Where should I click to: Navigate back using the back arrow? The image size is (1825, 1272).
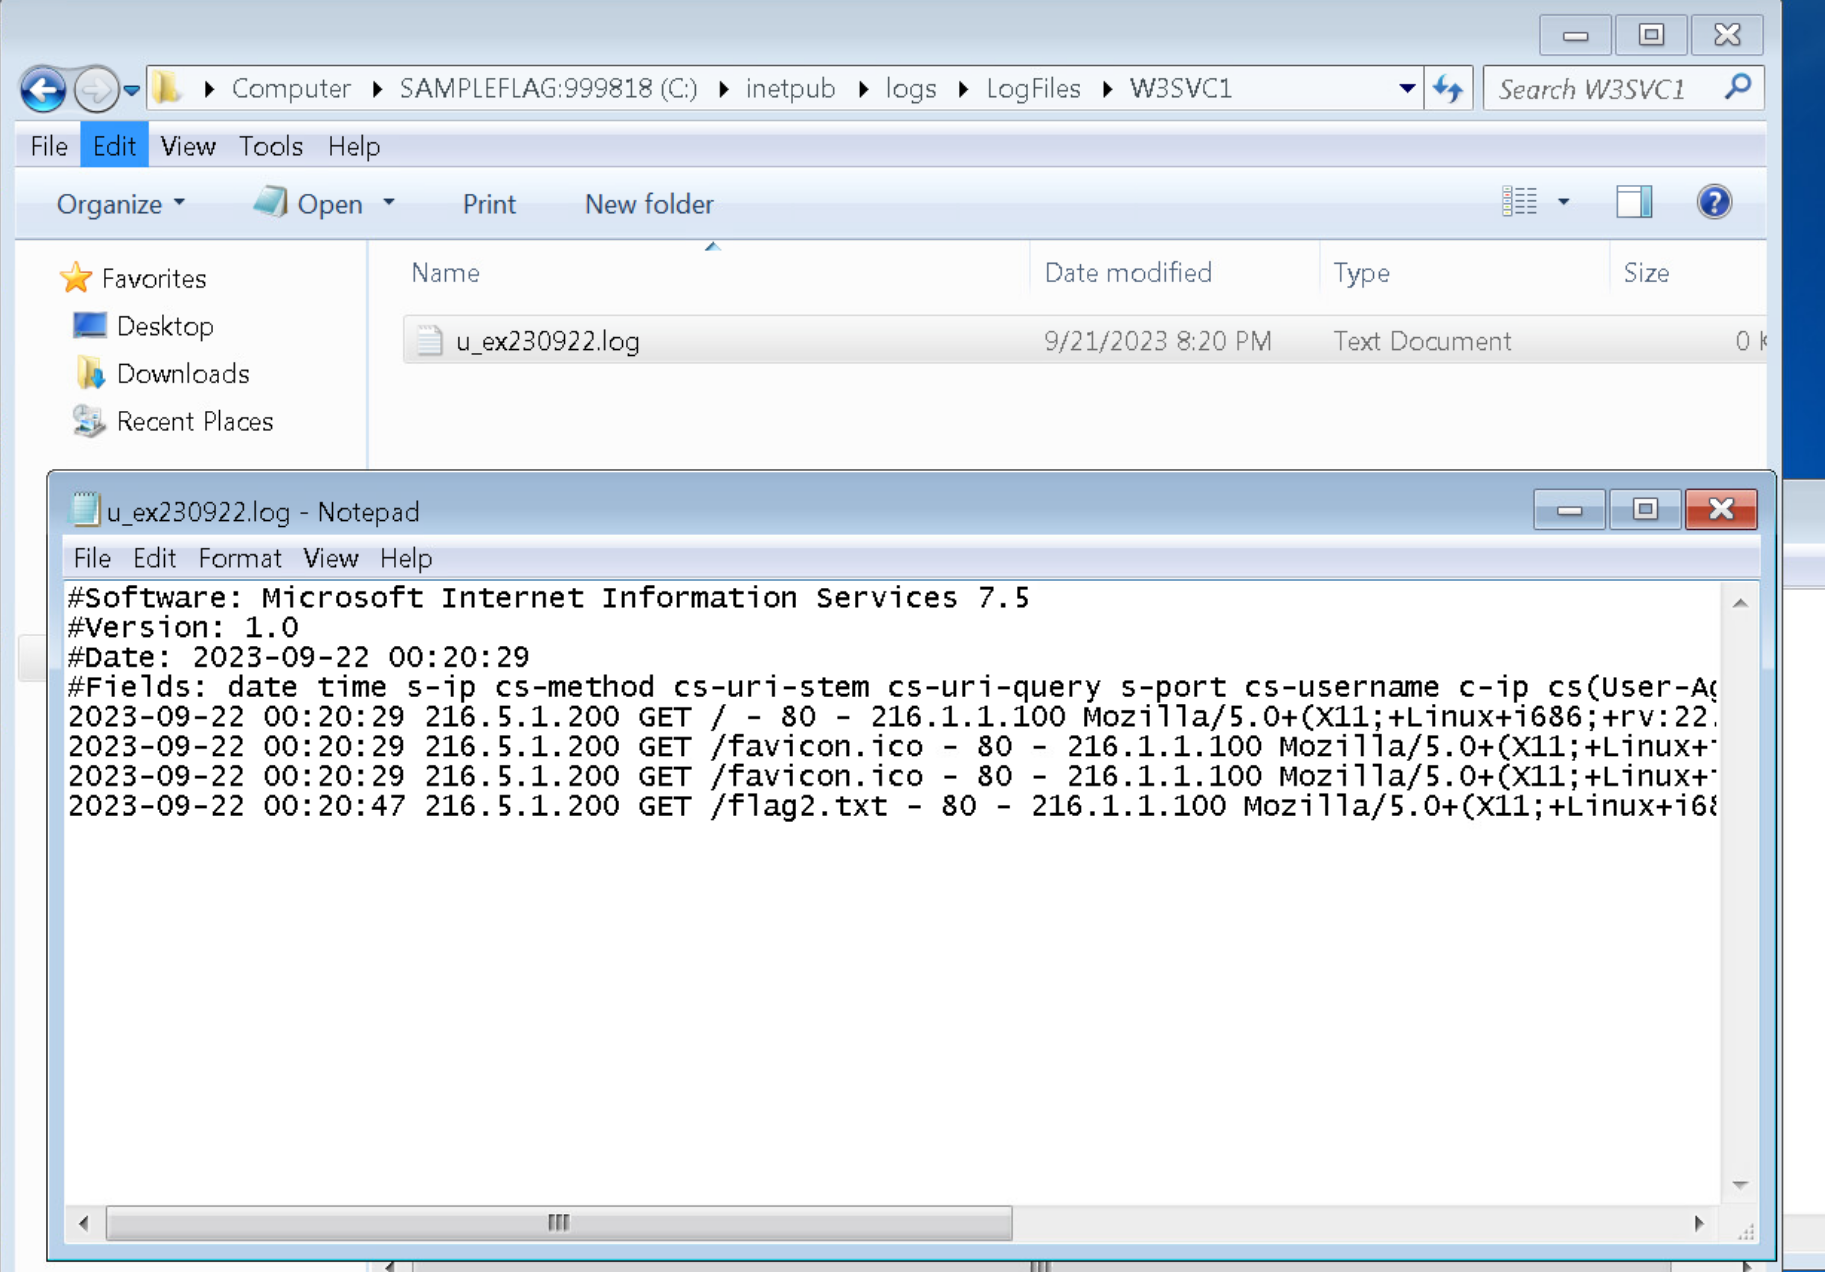[x=41, y=89]
